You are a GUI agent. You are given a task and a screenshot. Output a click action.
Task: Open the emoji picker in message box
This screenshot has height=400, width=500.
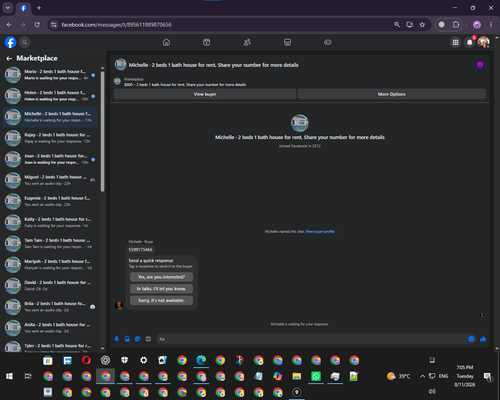coord(471,339)
